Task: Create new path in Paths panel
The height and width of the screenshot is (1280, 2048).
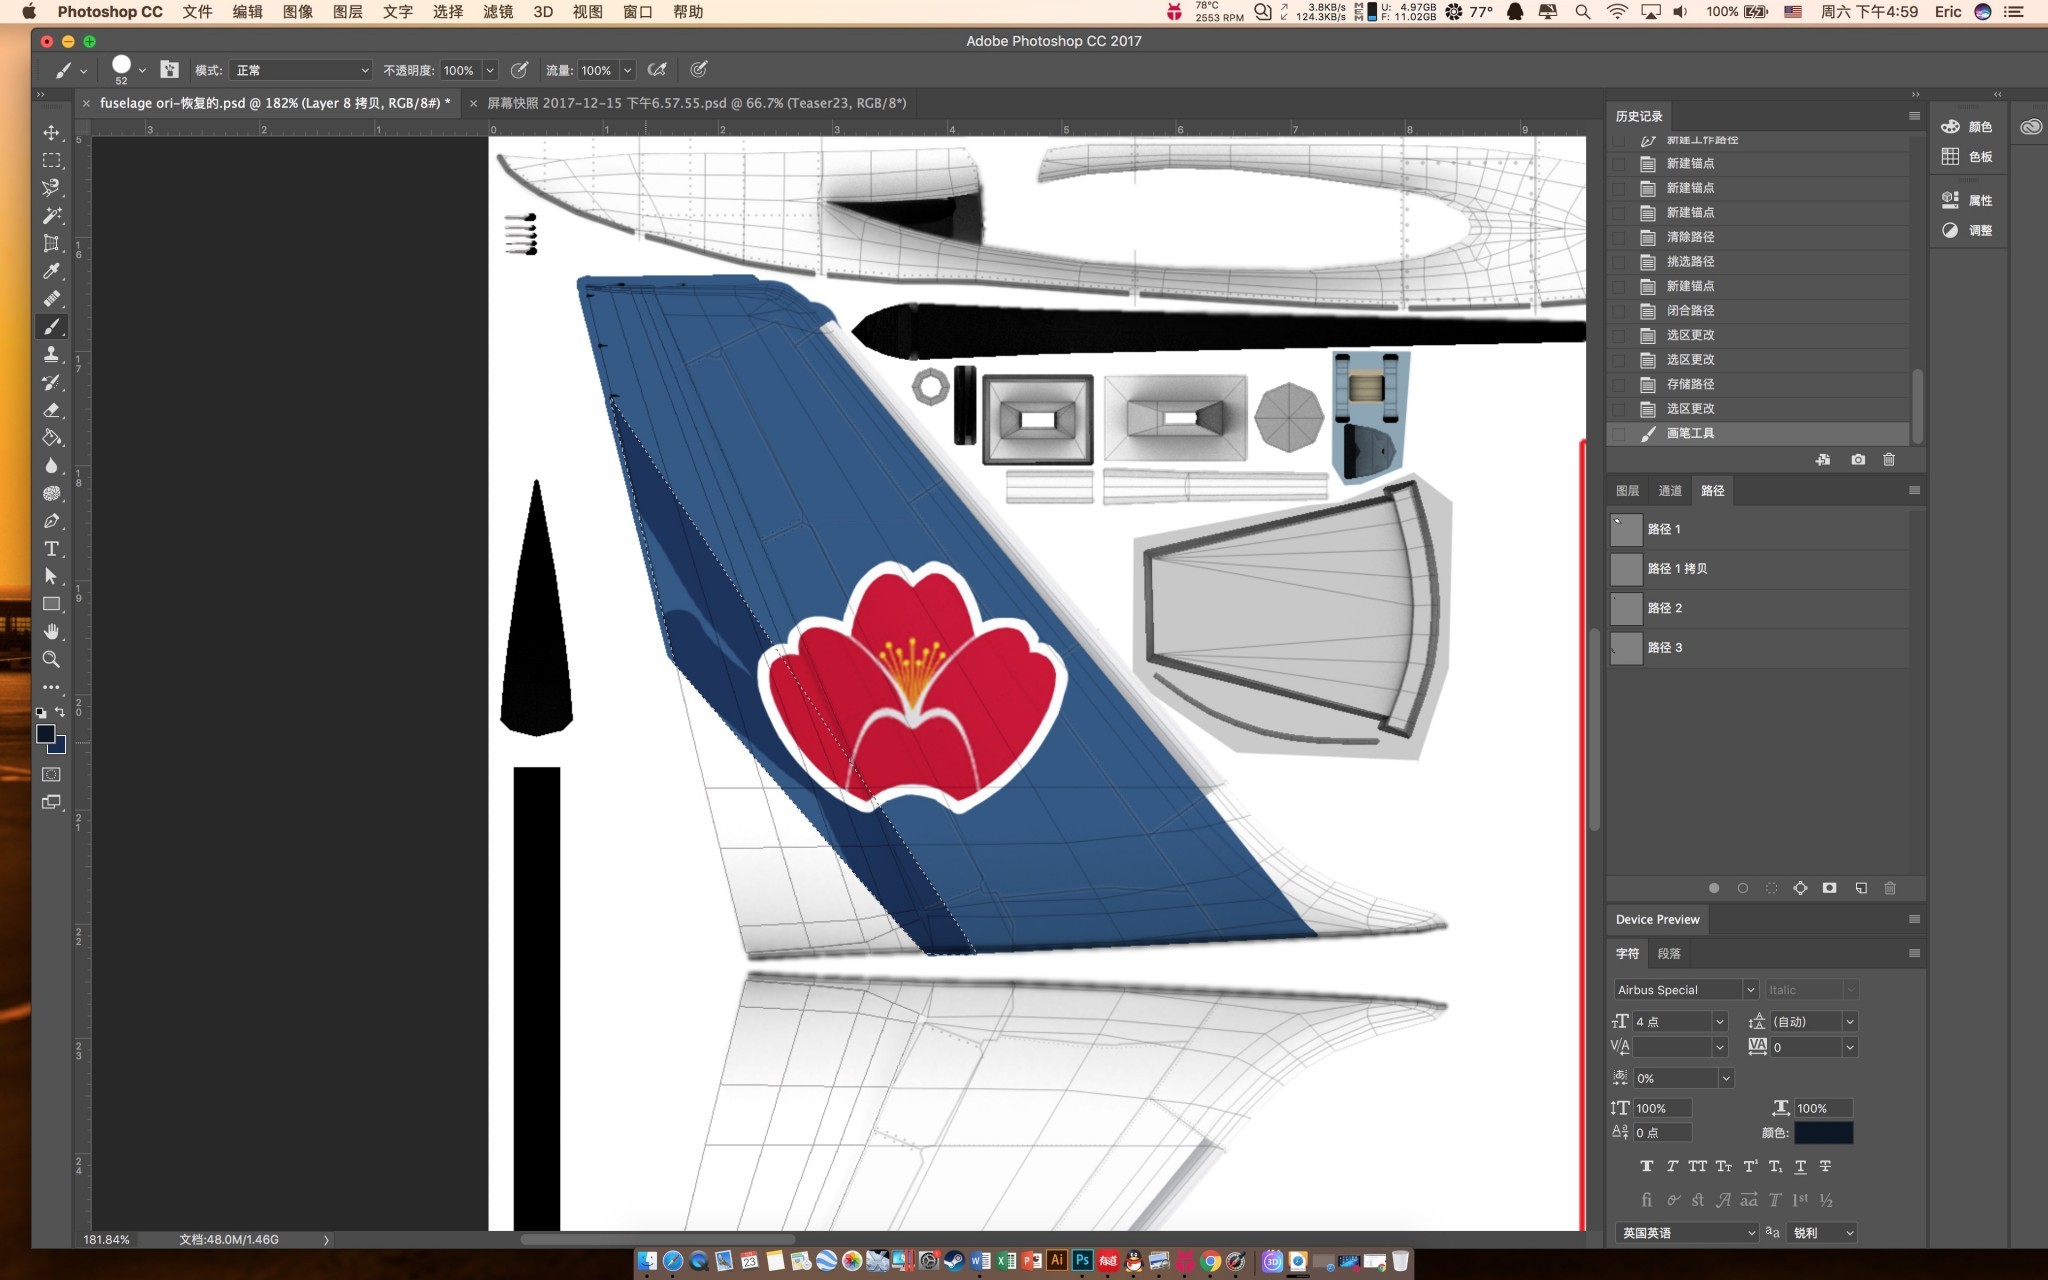Action: pos(1861,888)
